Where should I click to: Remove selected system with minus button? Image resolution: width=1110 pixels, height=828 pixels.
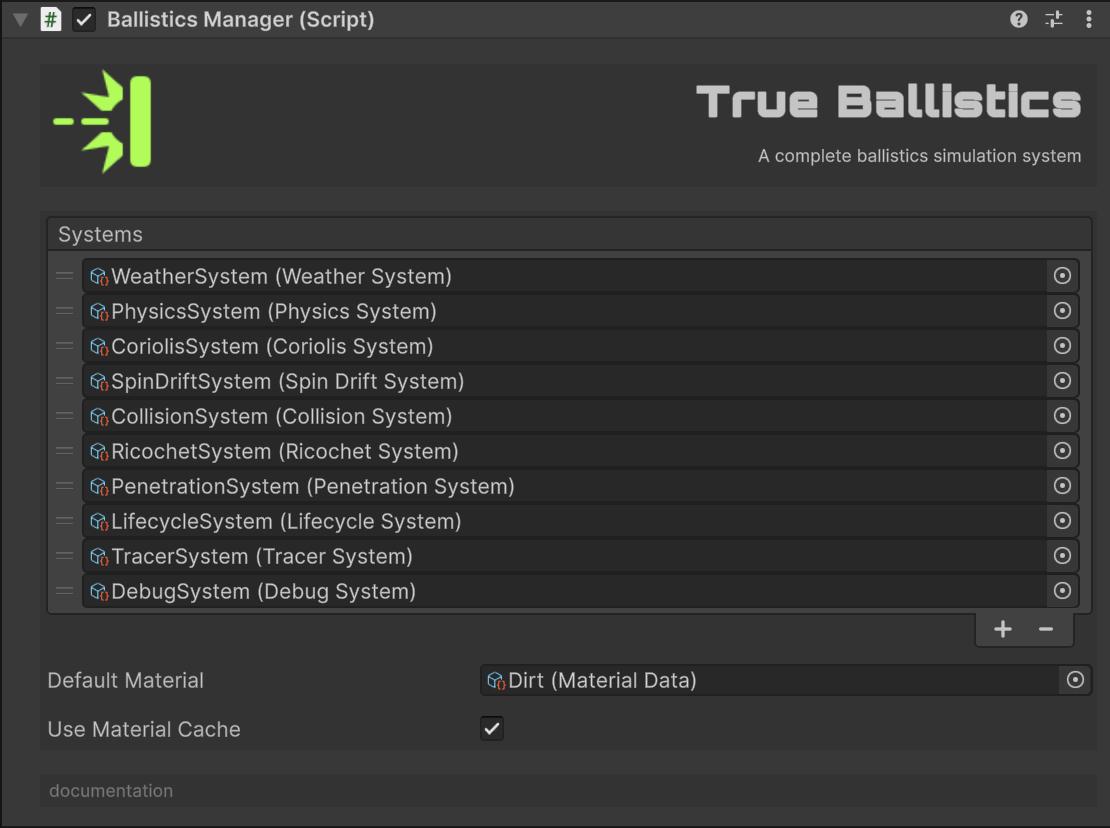click(x=1046, y=629)
